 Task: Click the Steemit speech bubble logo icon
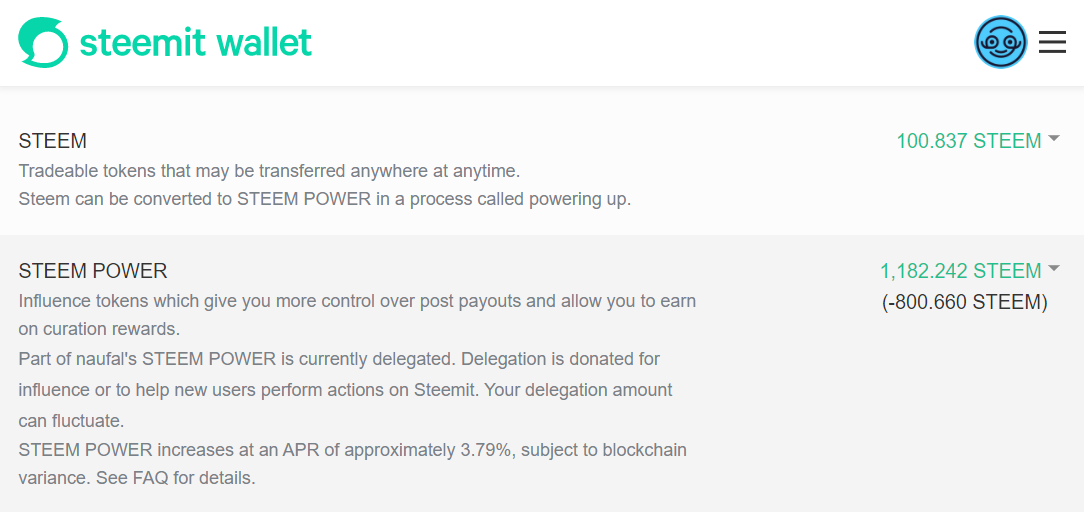click(43, 42)
